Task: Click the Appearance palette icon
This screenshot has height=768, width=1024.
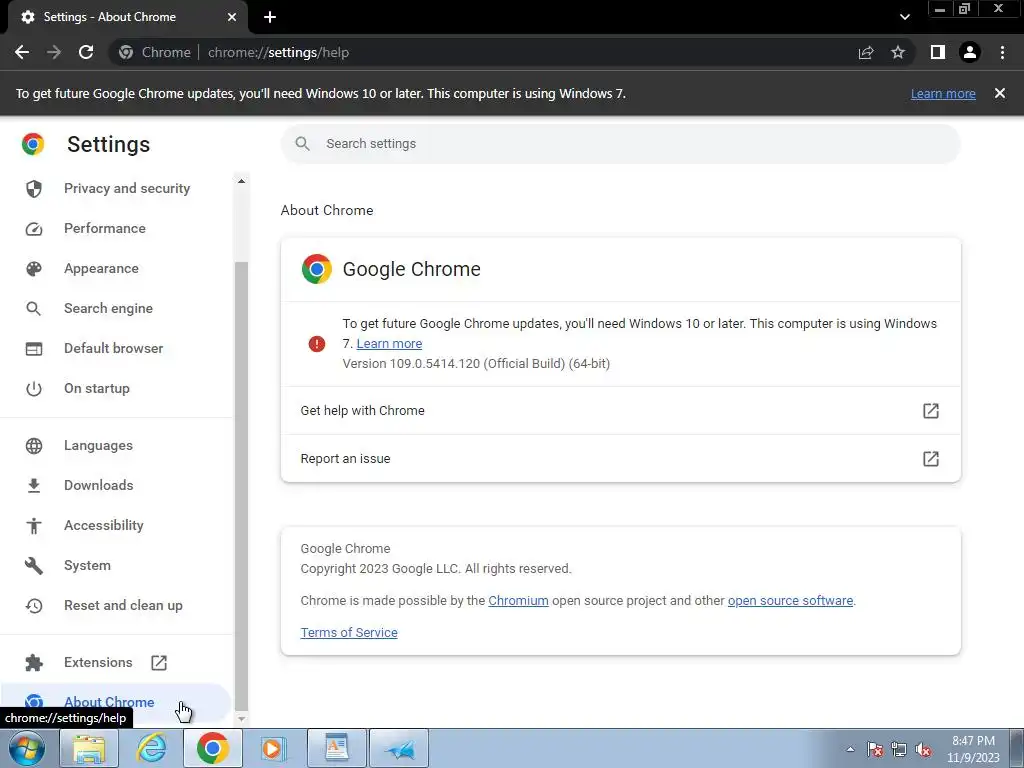Action: (x=34, y=268)
